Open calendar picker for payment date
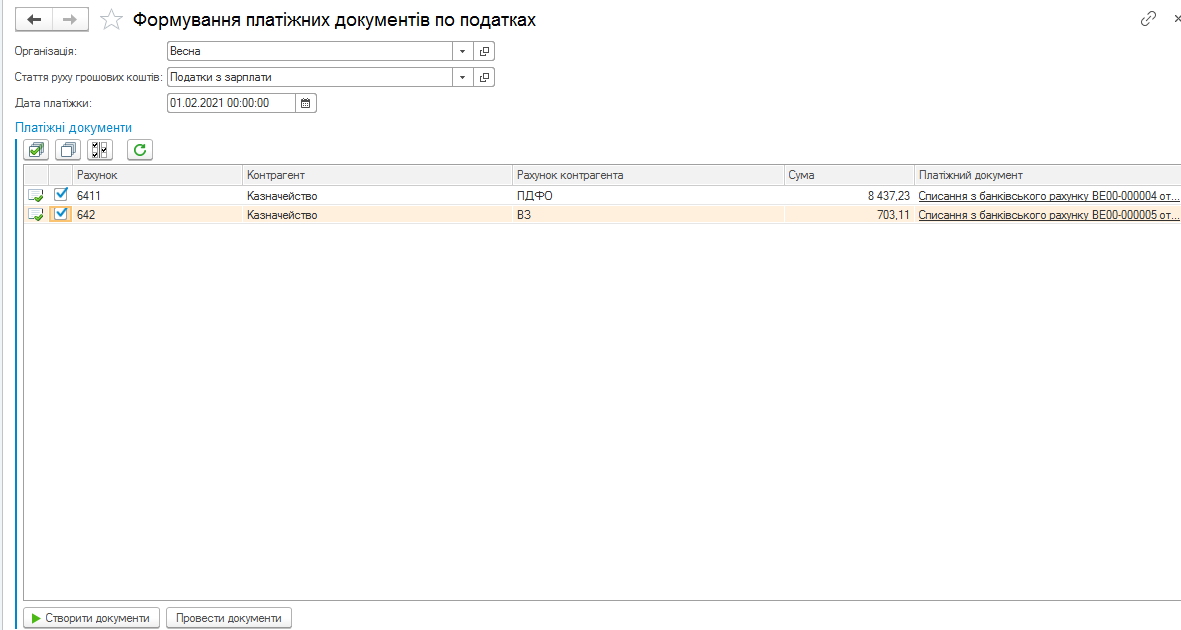 pyautogui.click(x=306, y=103)
